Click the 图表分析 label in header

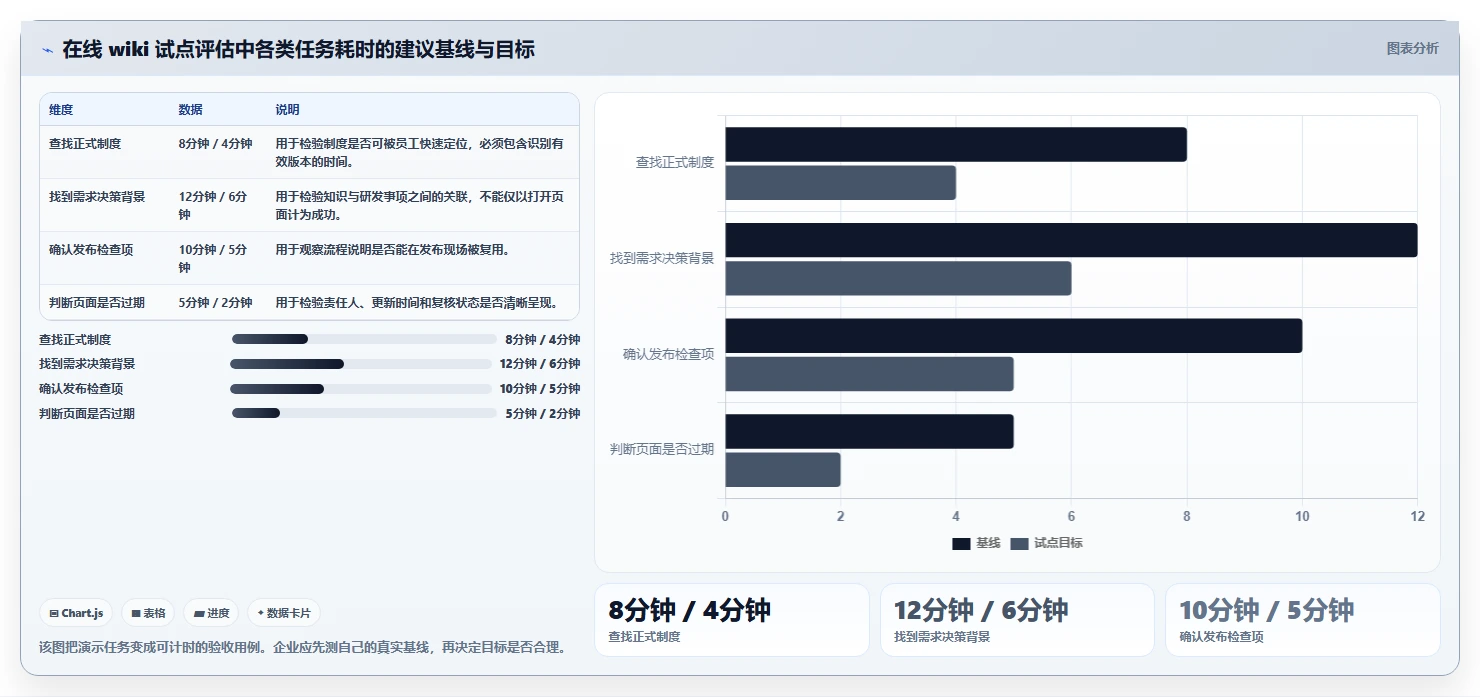coord(1412,48)
